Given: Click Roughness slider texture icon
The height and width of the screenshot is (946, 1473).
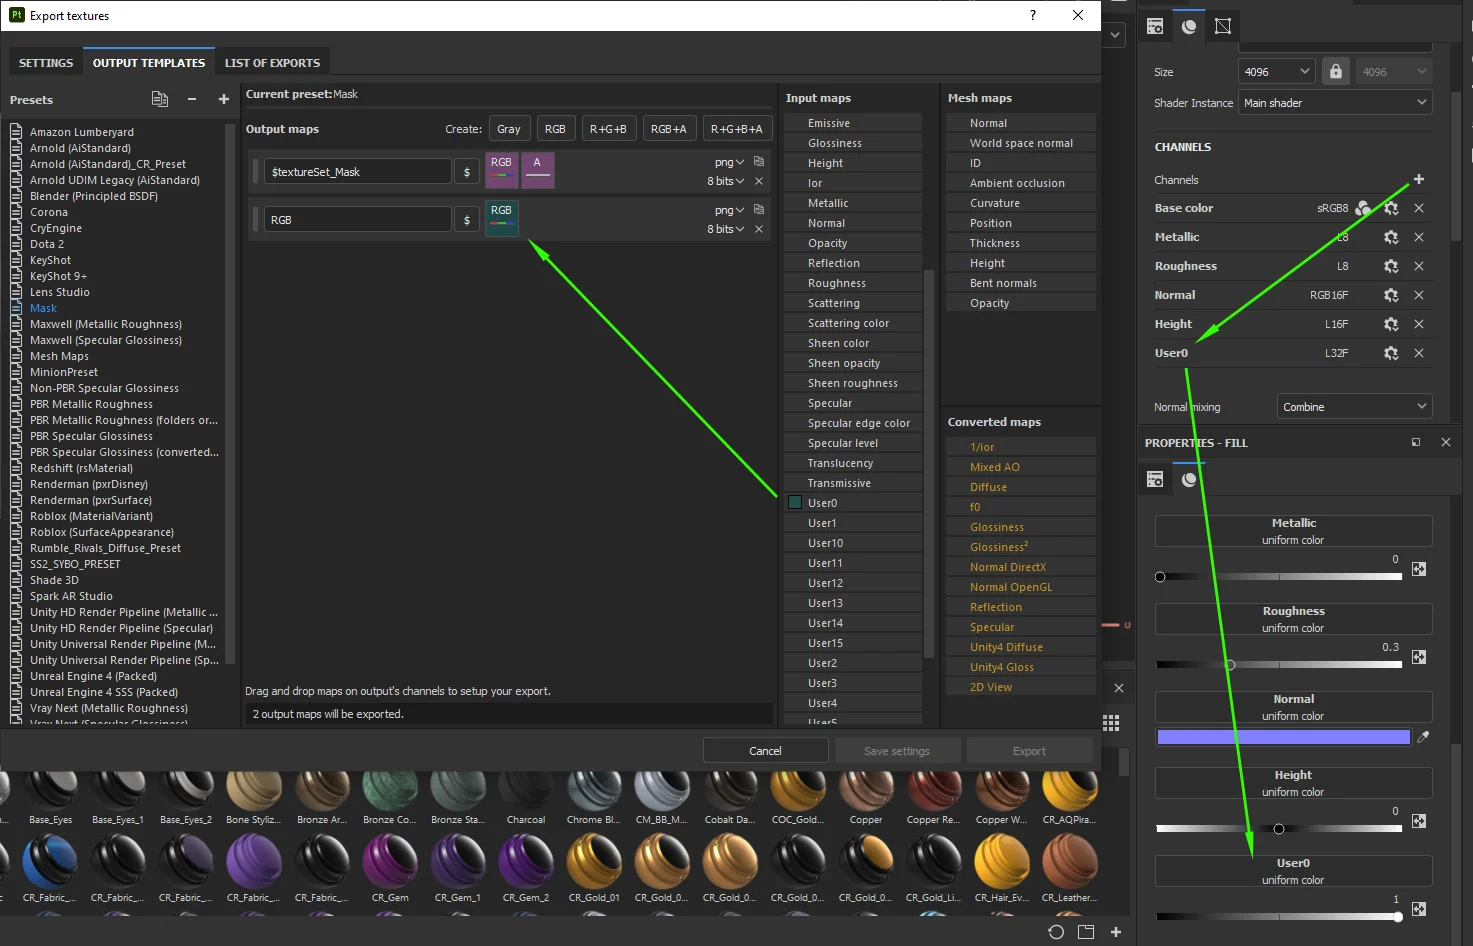Looking at the screenshot, I should tap(1418, 657).
